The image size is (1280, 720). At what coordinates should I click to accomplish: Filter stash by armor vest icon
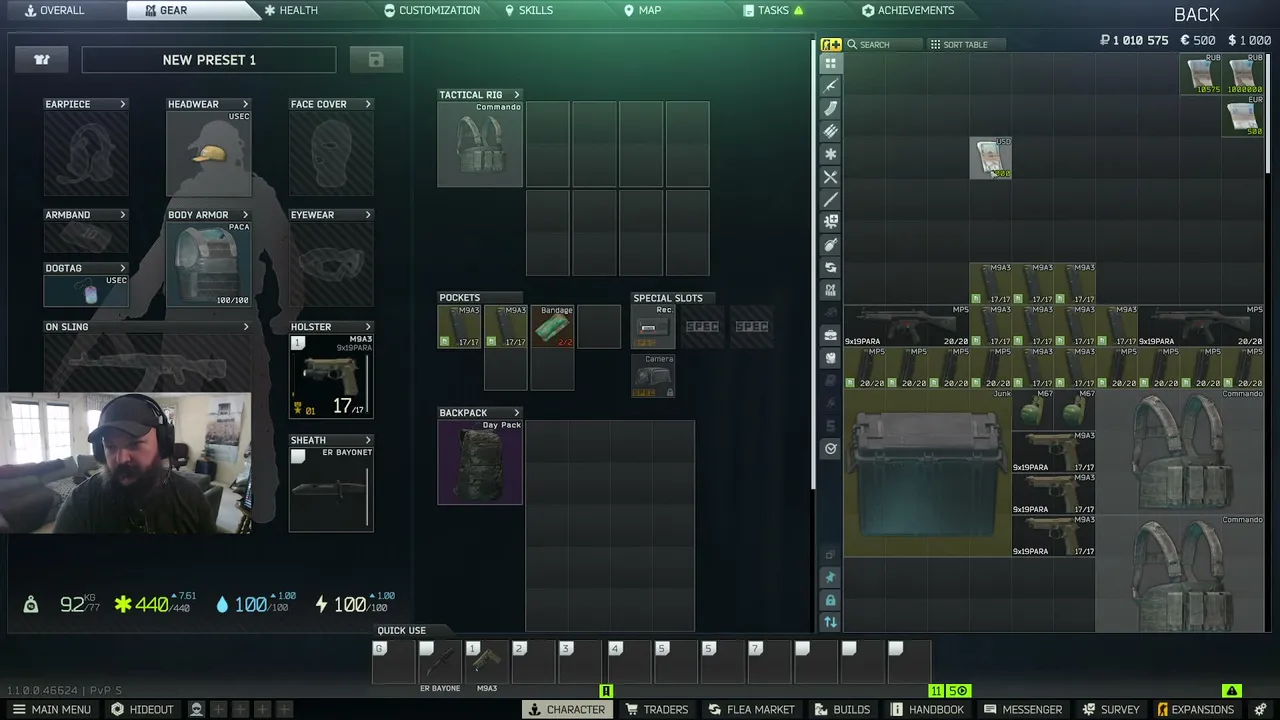(830, 358)
